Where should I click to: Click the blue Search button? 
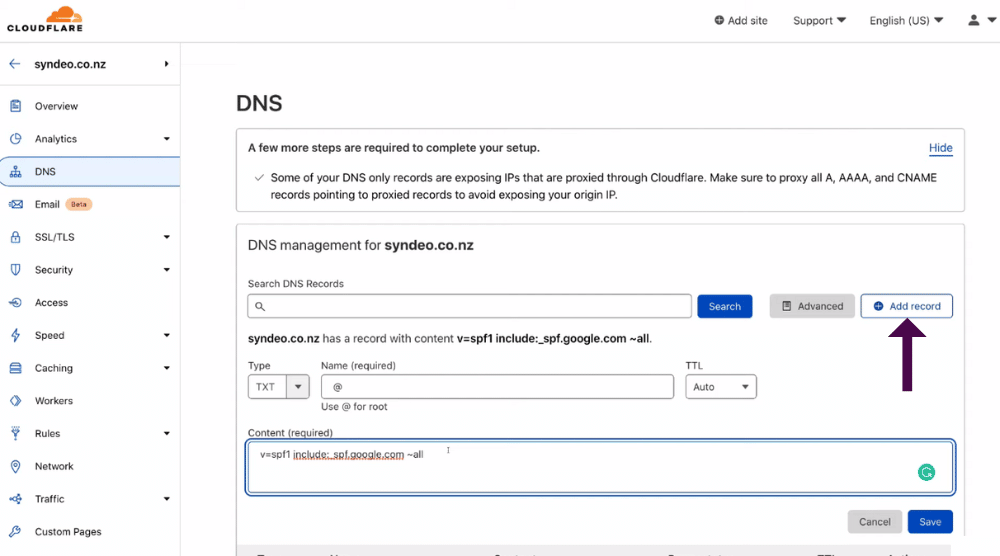click(724, 306)
